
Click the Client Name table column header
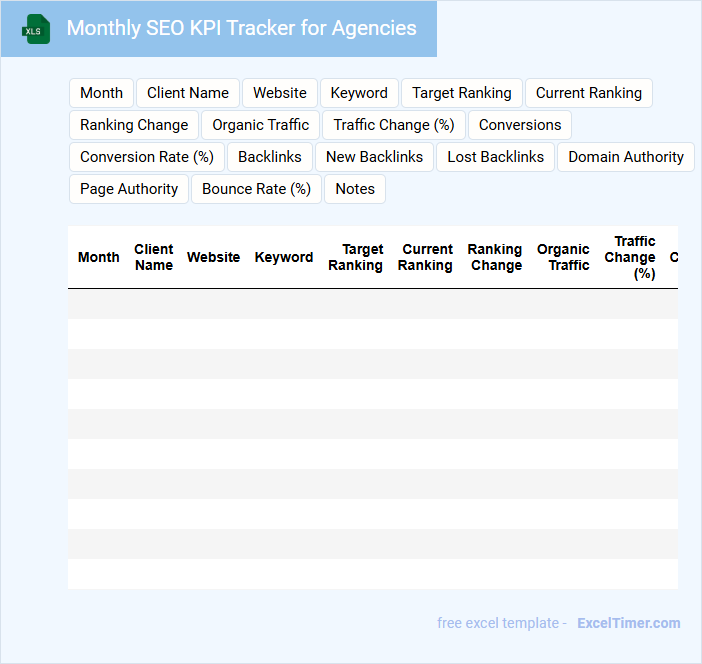coord(154,257)
